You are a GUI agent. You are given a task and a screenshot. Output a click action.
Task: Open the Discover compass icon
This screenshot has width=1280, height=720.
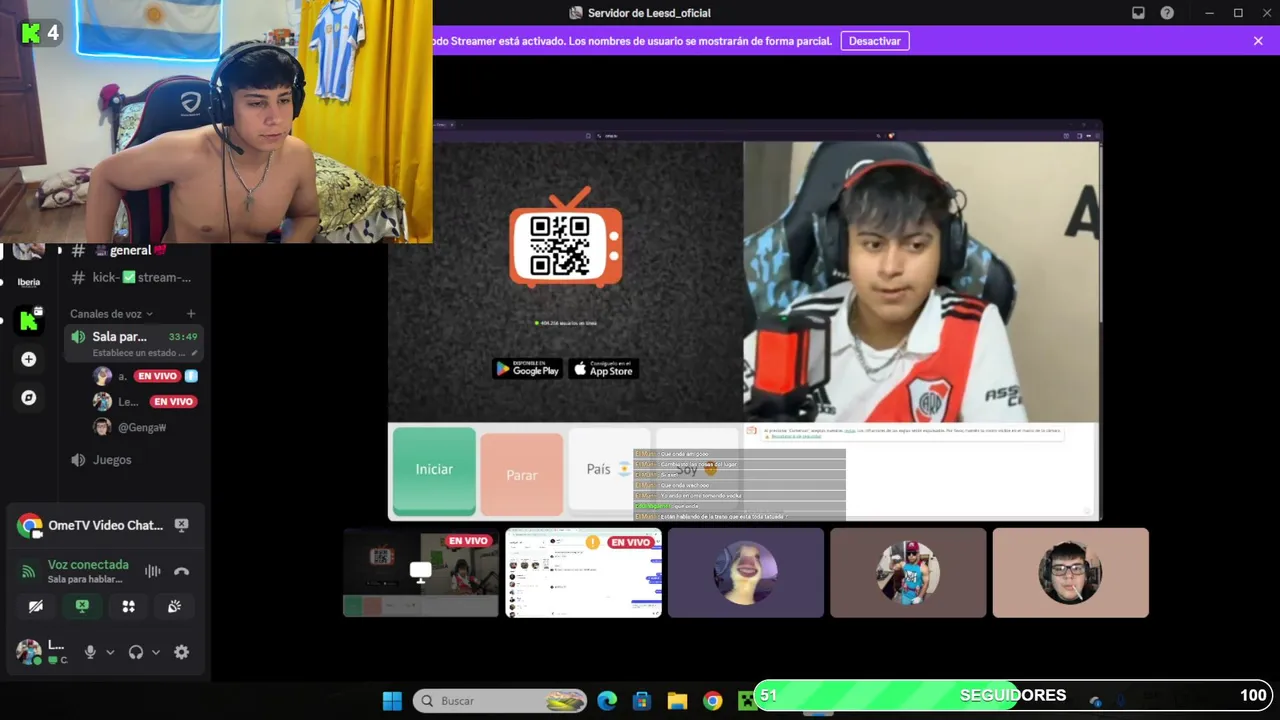(x=29, y=398)
